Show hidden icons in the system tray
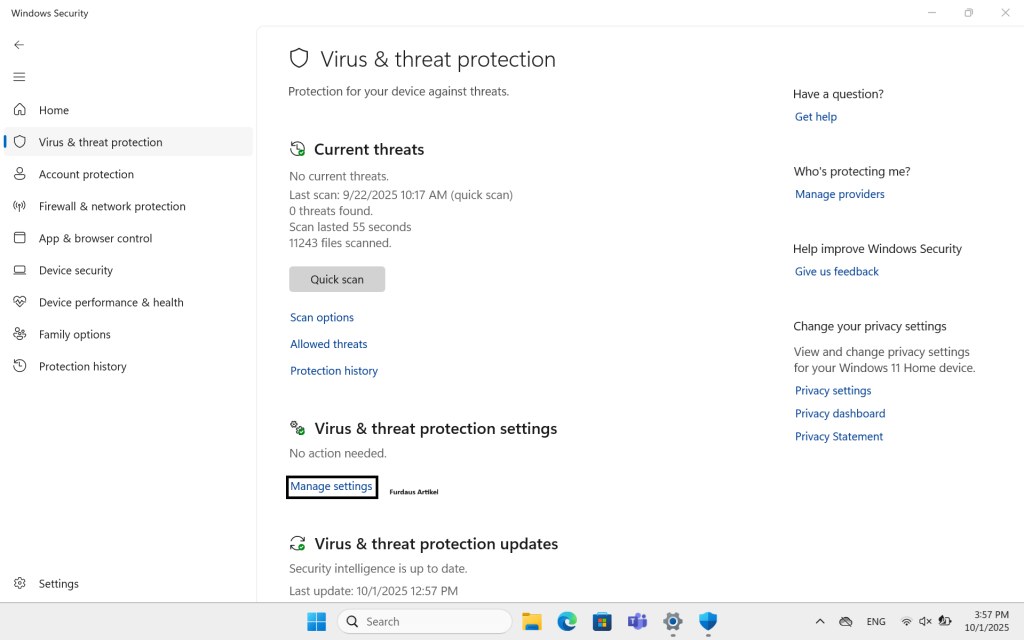1024x640 pixels. point(820,622)
